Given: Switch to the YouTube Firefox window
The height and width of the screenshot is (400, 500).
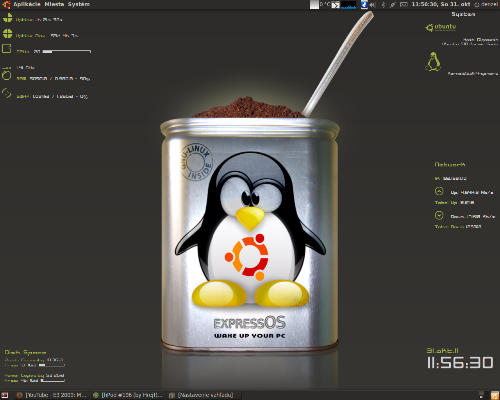Looking at the screenshot, I should coord(51,395).
